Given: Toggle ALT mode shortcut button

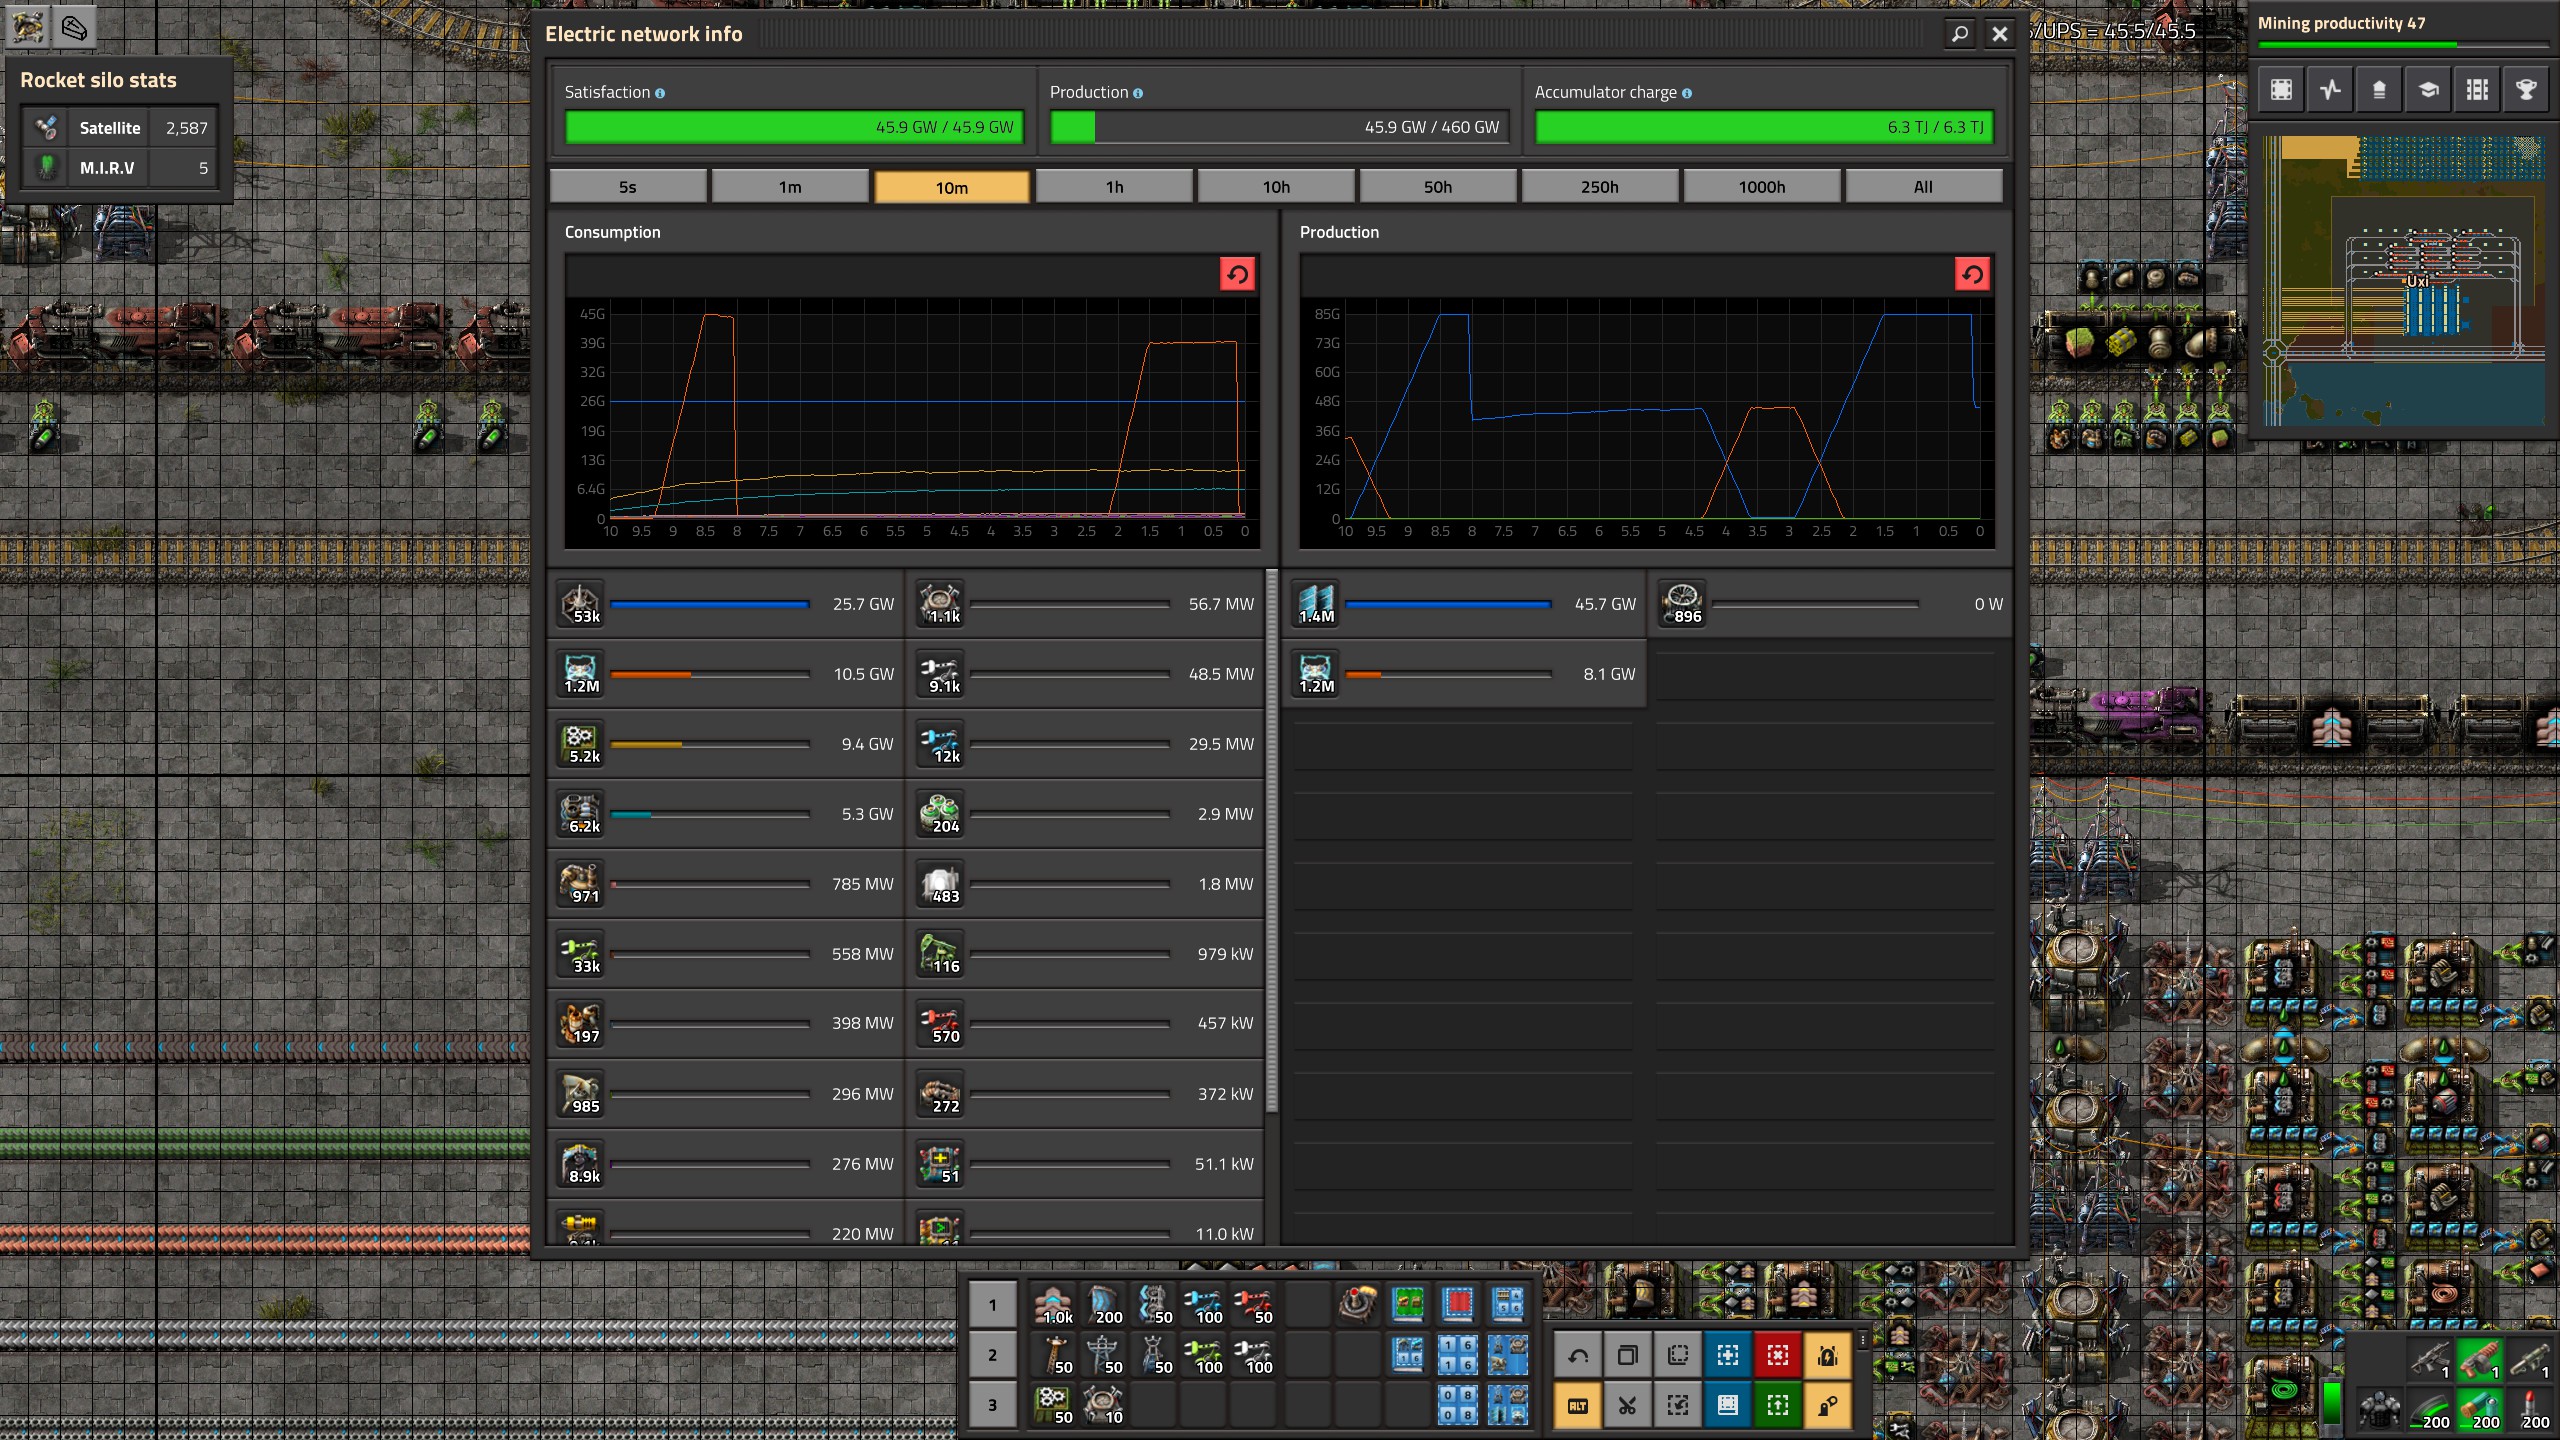Looking at the screenshot, I should [1578, 1406].
